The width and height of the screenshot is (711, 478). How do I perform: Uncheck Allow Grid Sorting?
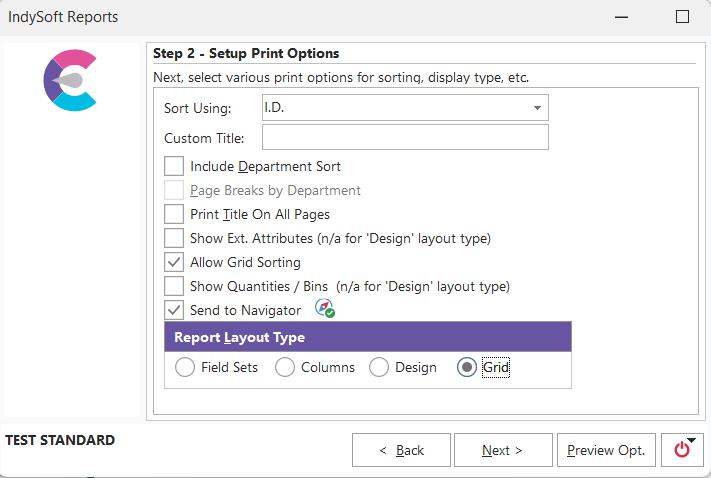tap(174, 262)
